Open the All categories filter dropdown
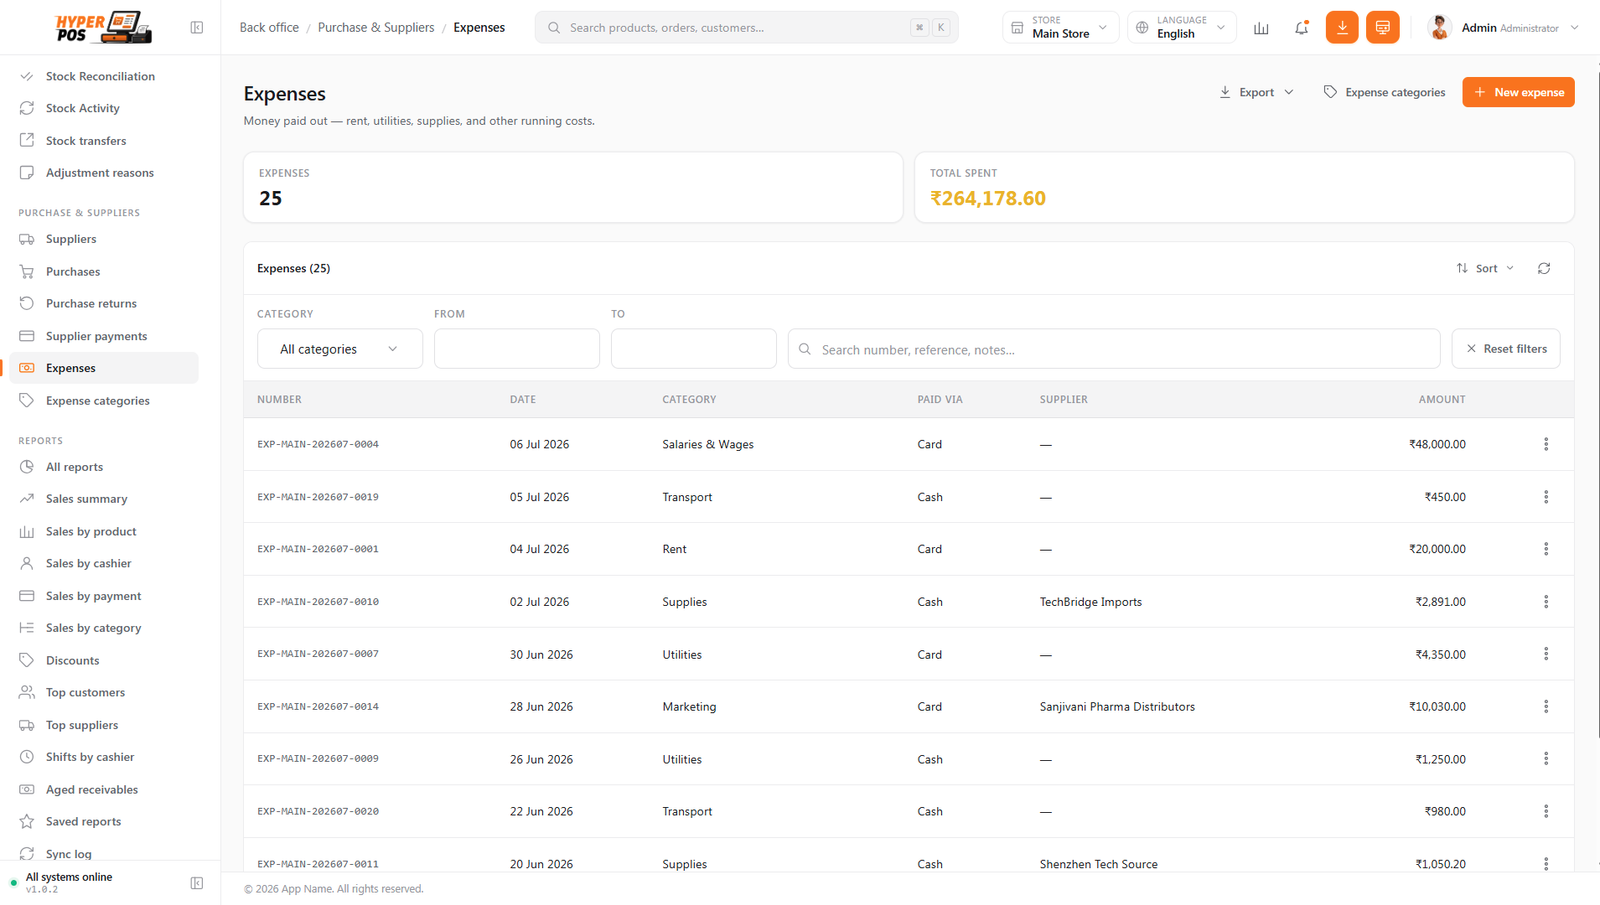1600x905 pixels. pyautogui.click(x=340, y=349)
